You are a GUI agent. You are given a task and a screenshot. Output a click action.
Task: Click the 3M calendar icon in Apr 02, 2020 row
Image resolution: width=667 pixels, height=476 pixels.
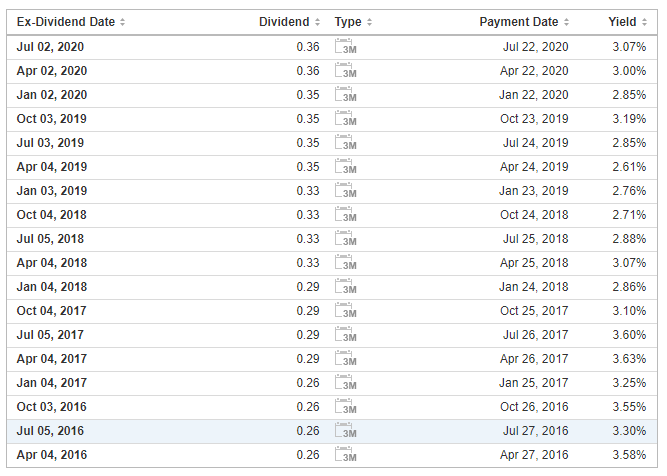coord(345,71)
